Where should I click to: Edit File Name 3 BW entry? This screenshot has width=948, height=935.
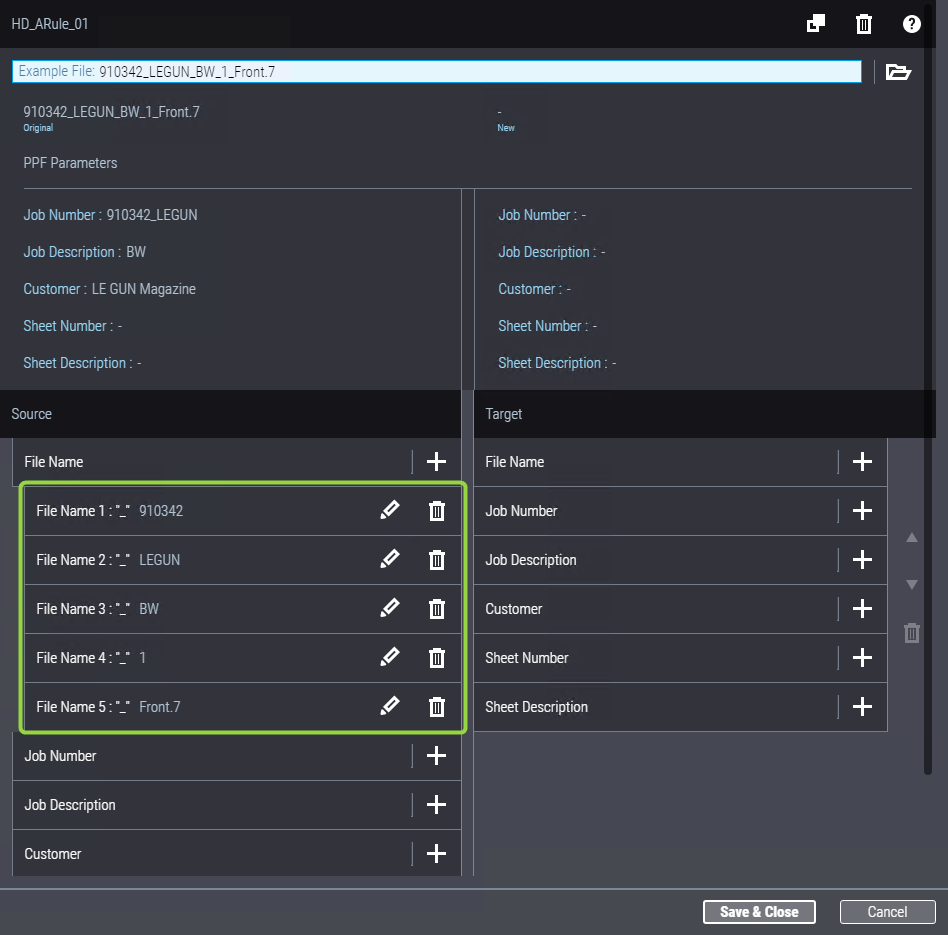click(390, 609)
